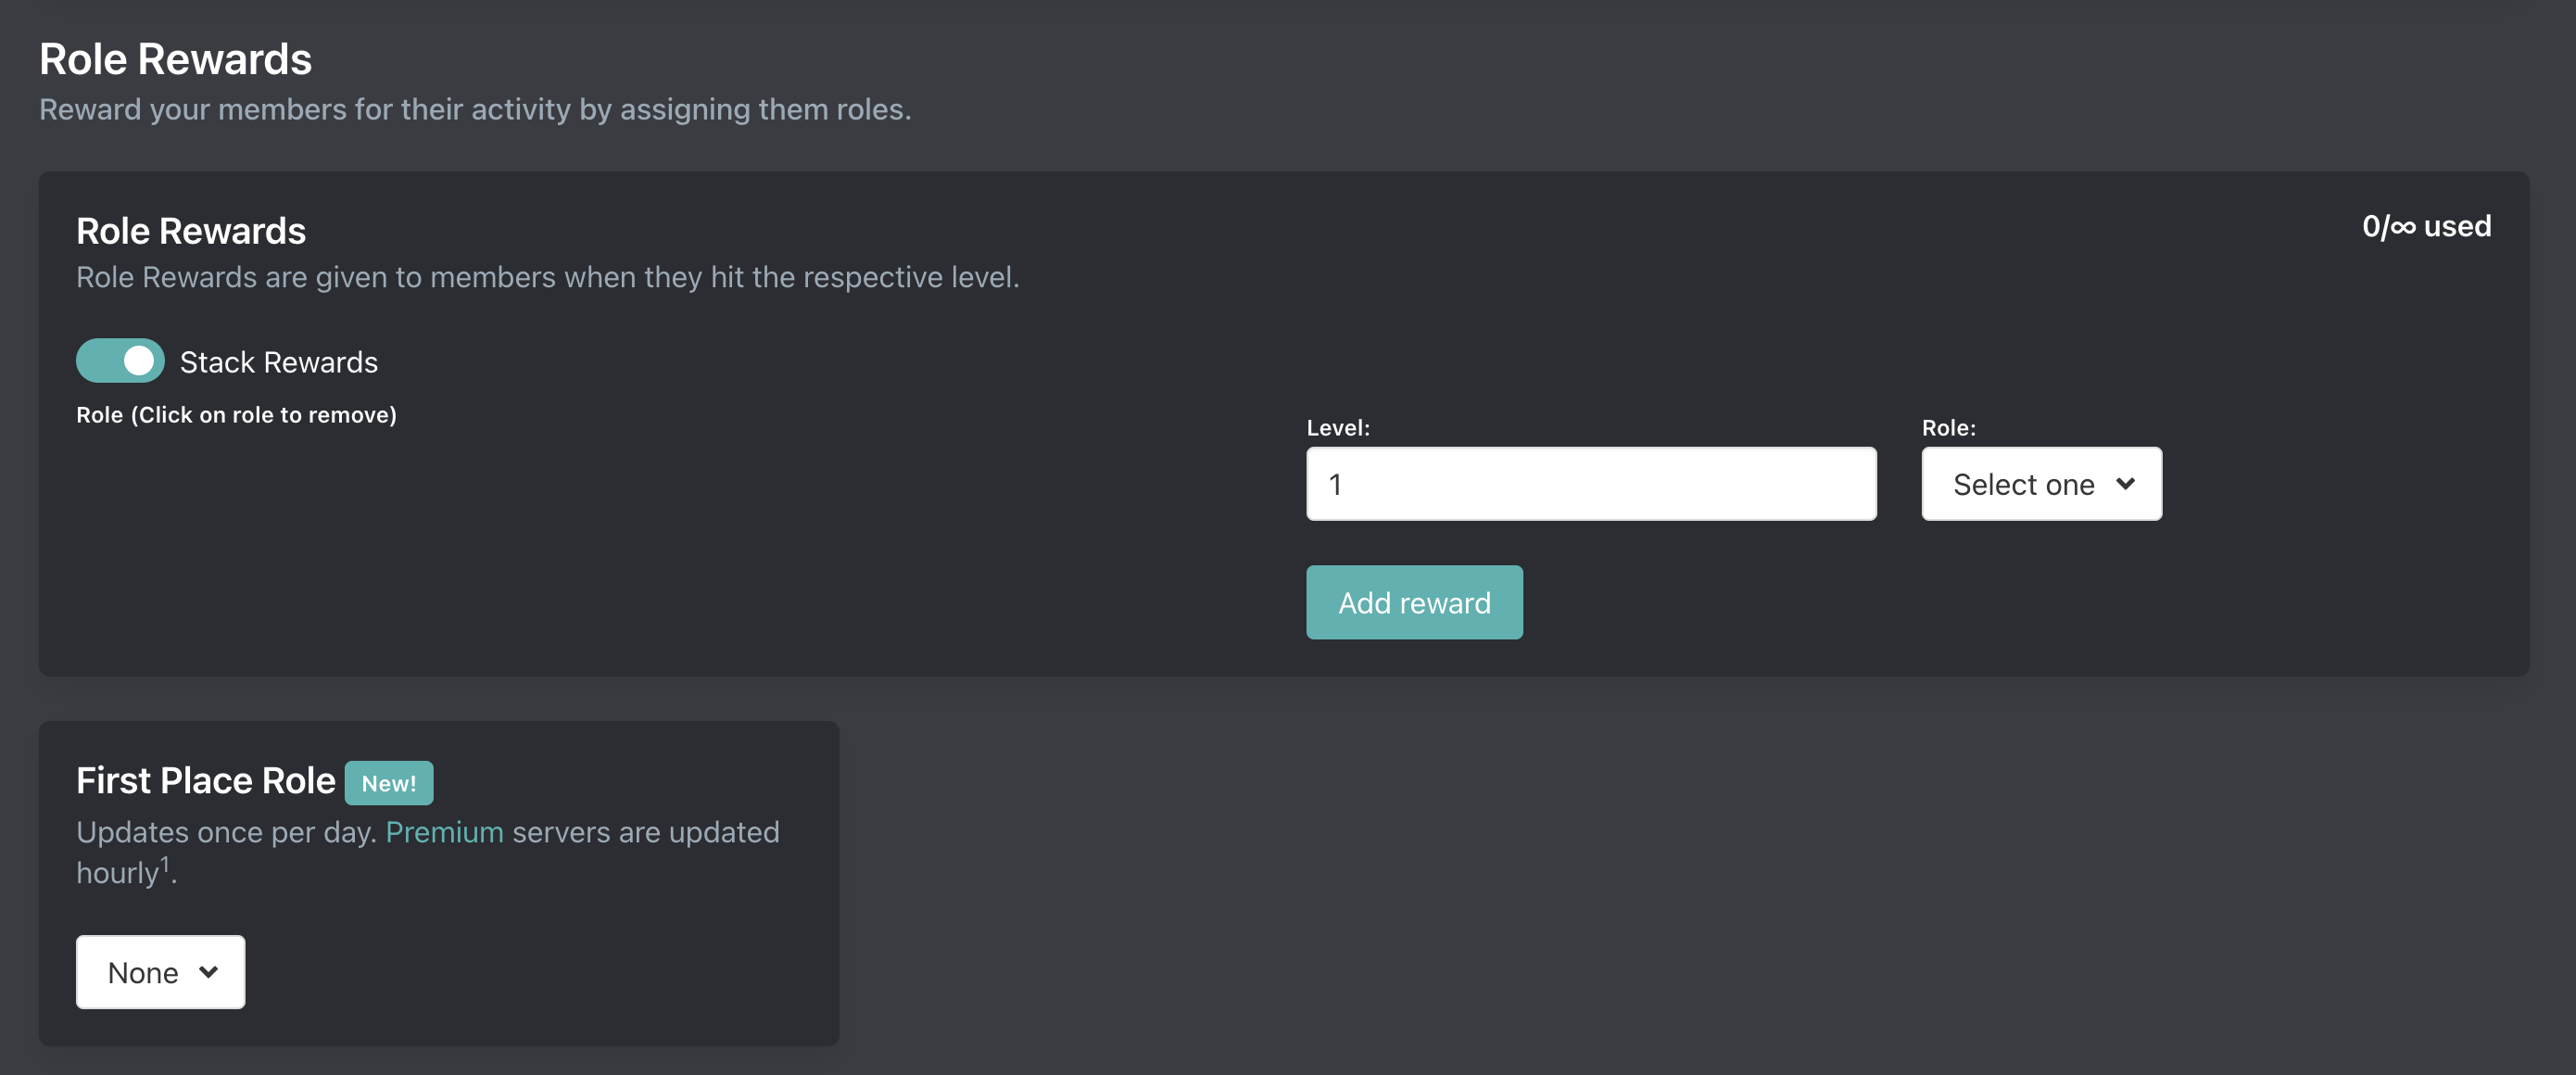Click the First Place Role heading
This screenshot has height=1075, width=2576.
click(205, 781)
